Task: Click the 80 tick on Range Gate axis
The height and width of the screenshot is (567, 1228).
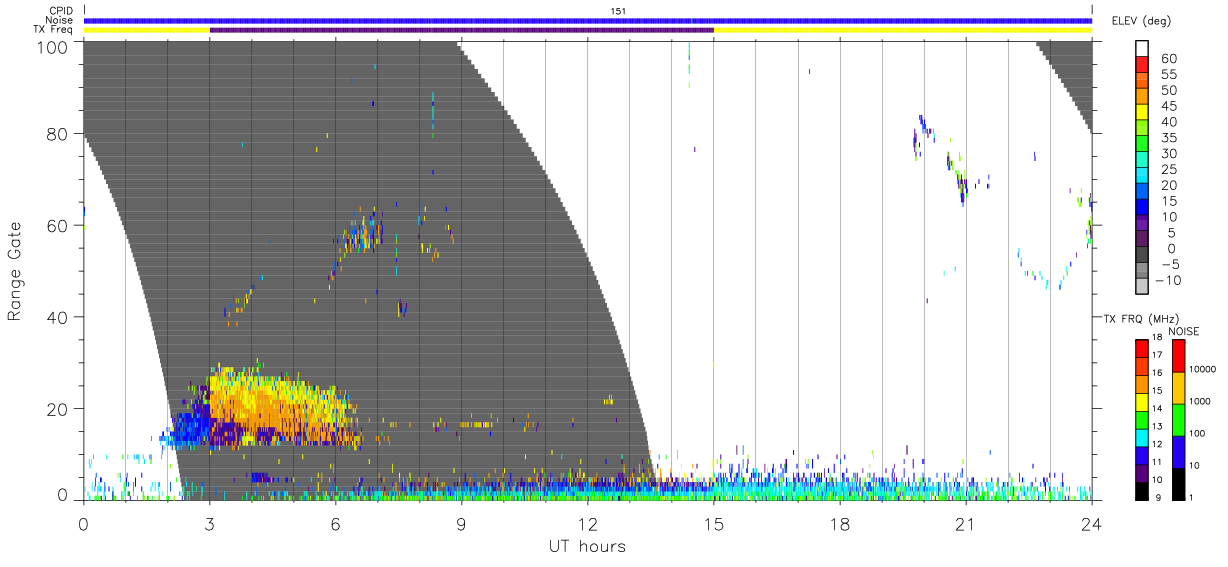Action: click(x=56, y=134)
